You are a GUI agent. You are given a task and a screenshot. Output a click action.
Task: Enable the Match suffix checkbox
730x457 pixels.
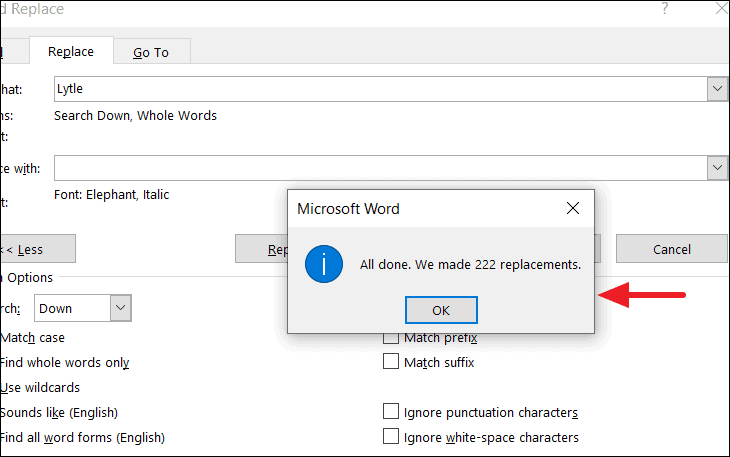(391, 362)
